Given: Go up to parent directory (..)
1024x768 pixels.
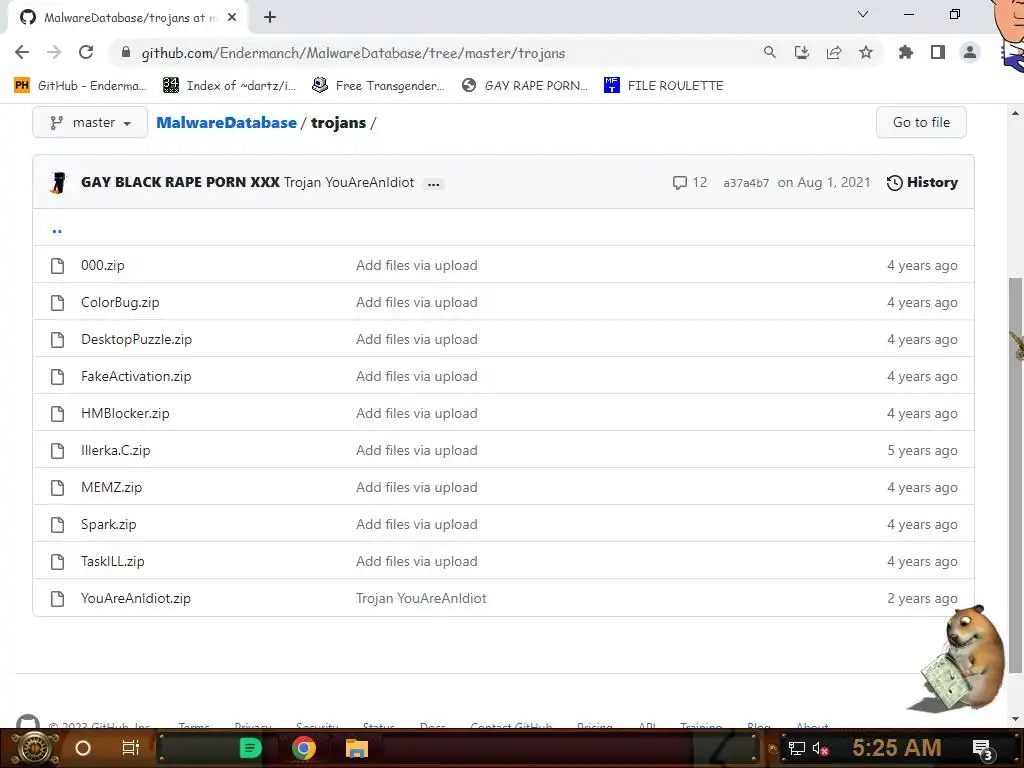Looking at the screenshot, I should [57, 230].
